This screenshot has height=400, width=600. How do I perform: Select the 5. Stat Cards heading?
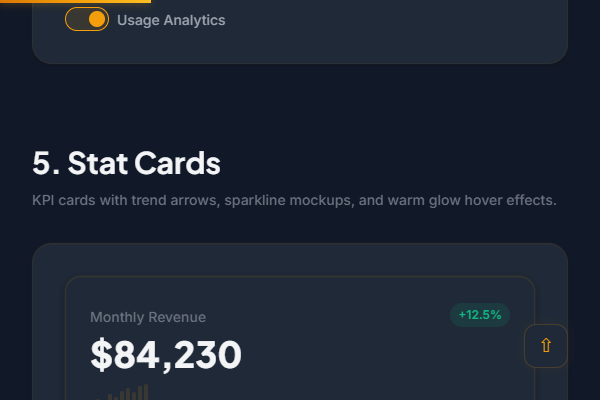coord(126,163)
